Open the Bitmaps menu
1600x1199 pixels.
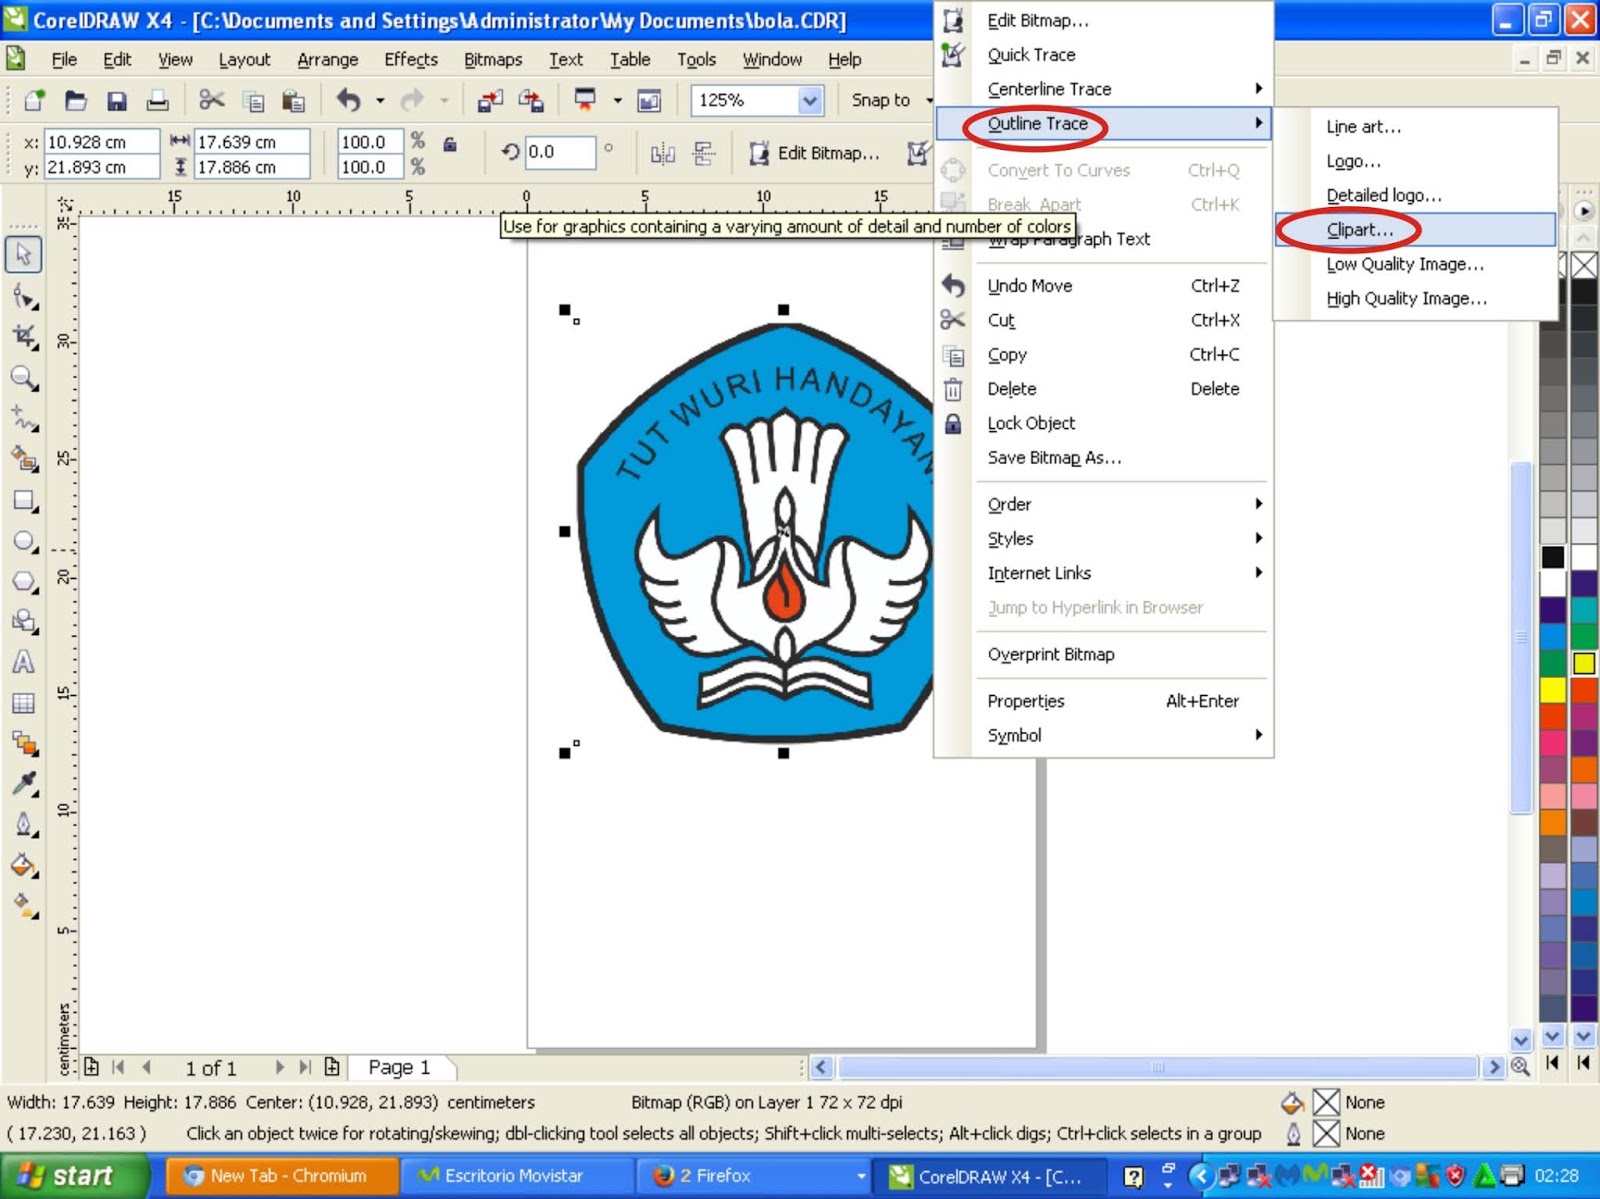[x=493, y=60]
